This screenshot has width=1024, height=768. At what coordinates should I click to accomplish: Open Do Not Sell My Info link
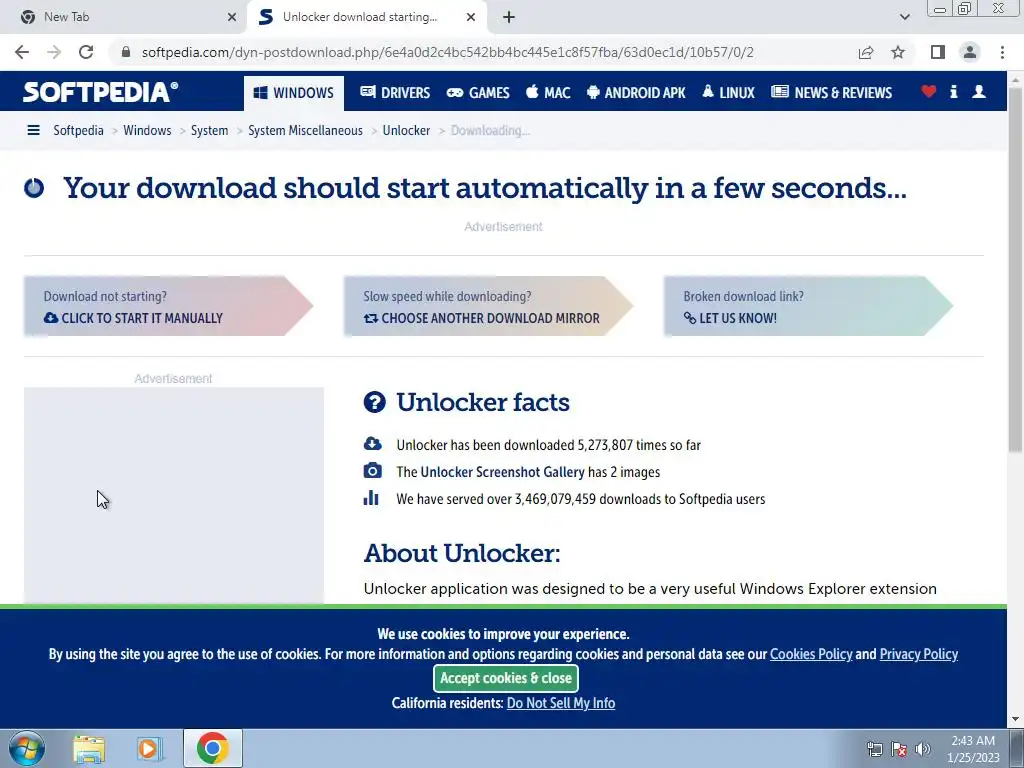coord(561,703)
